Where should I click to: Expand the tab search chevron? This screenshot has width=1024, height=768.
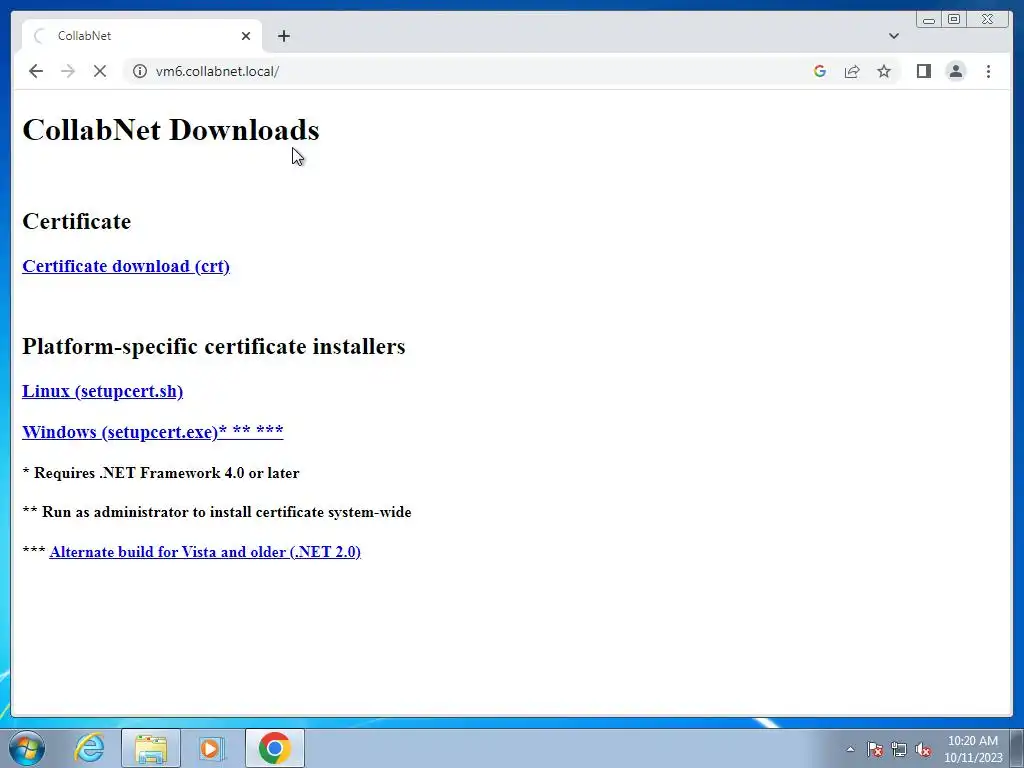pos(894,36)
